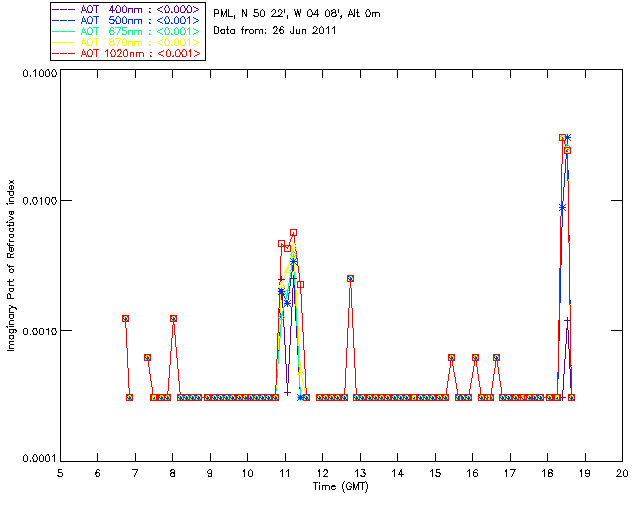Click the highest red data point near 18.4 hours
640x512 pixels.
(562, 138)
